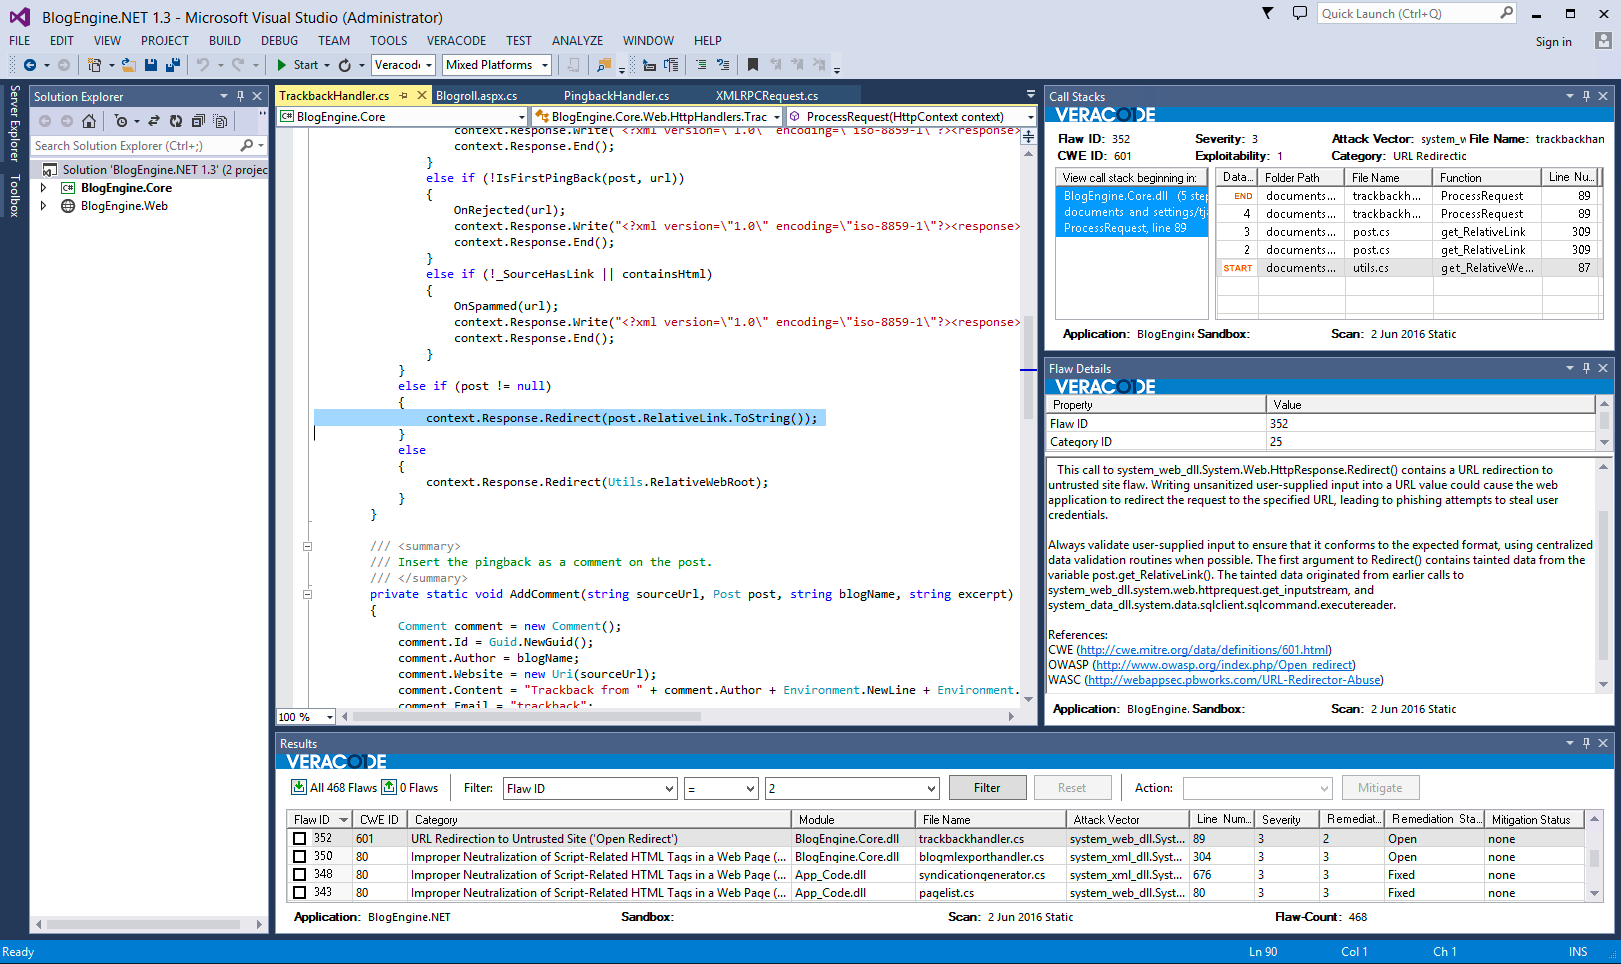Image resolution: width=1621 pixels, height=964 pixels.
Task: Click the Solution Explorer Home icon
Action: (89, 121)
